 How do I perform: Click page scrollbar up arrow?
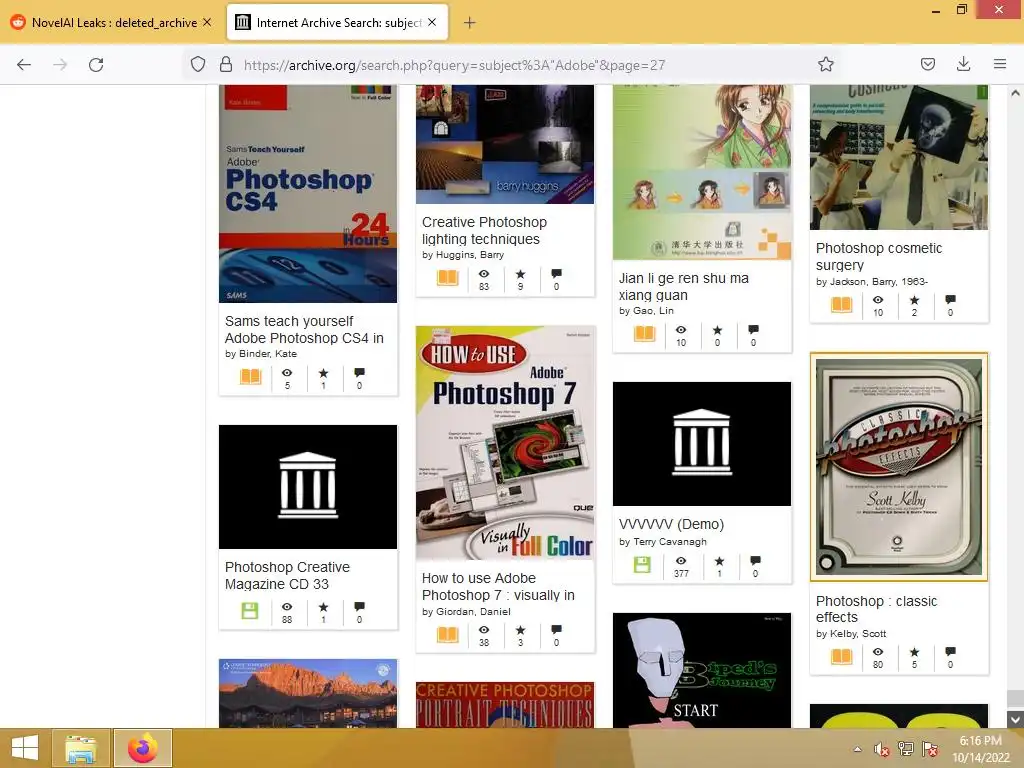click(1015, 93)
